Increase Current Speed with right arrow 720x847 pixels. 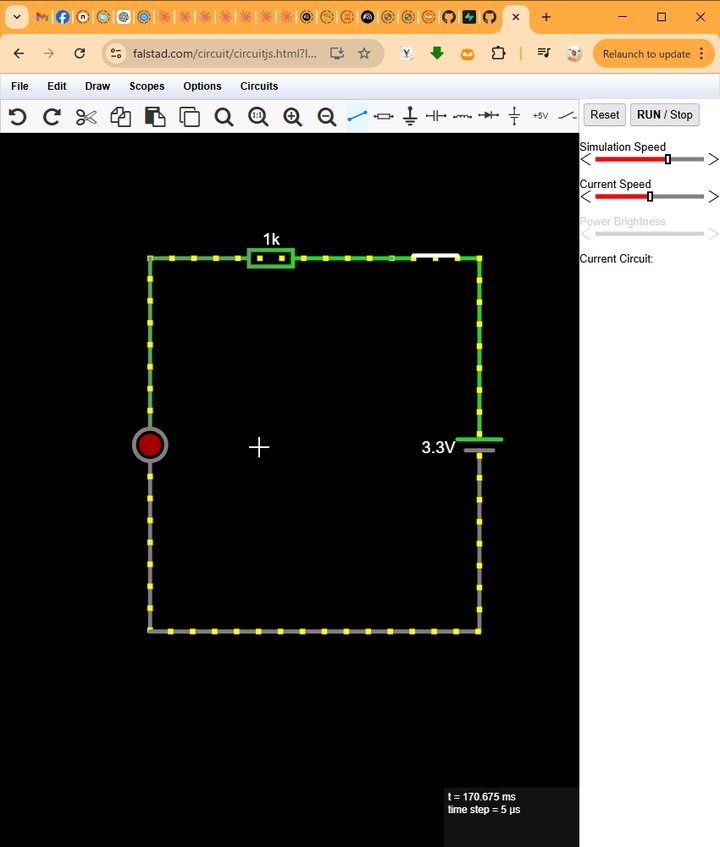point(714,197)
